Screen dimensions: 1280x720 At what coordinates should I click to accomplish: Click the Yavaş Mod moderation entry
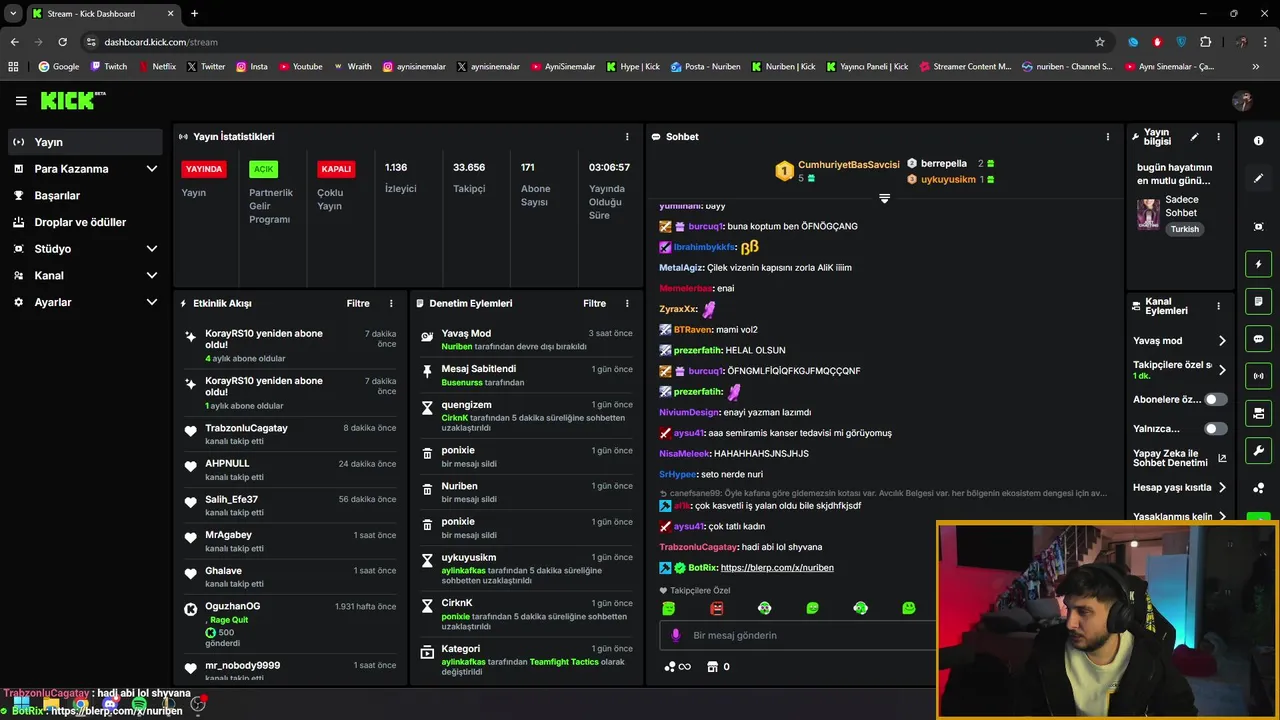[x=527, y=339]
